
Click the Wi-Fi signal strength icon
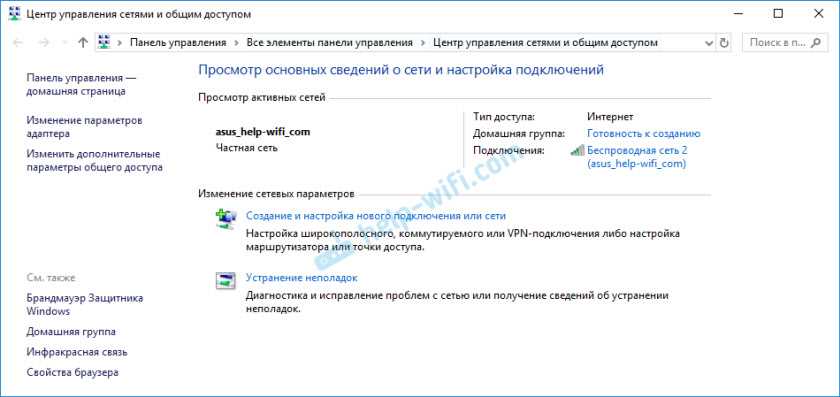click(x=578, y=151)
